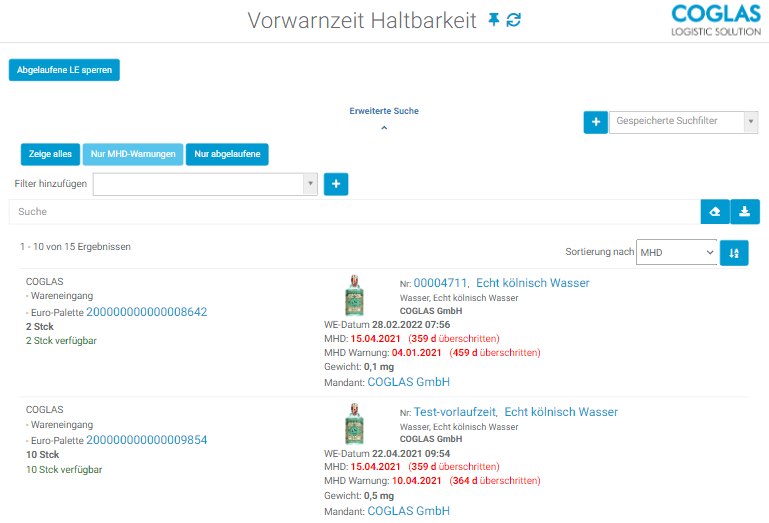The width and height of the screenshot is (769, 523).
Task: Open the Gespeicherte Suchfilter dropdown
Action: point(683,122)
